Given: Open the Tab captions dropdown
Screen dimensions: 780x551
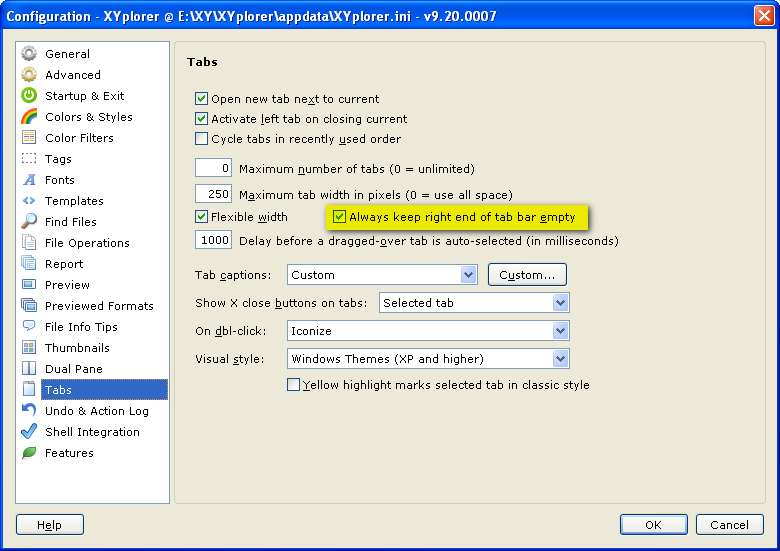Looking at the screenshot, I should pyautogui.click(x=468, y=275).
